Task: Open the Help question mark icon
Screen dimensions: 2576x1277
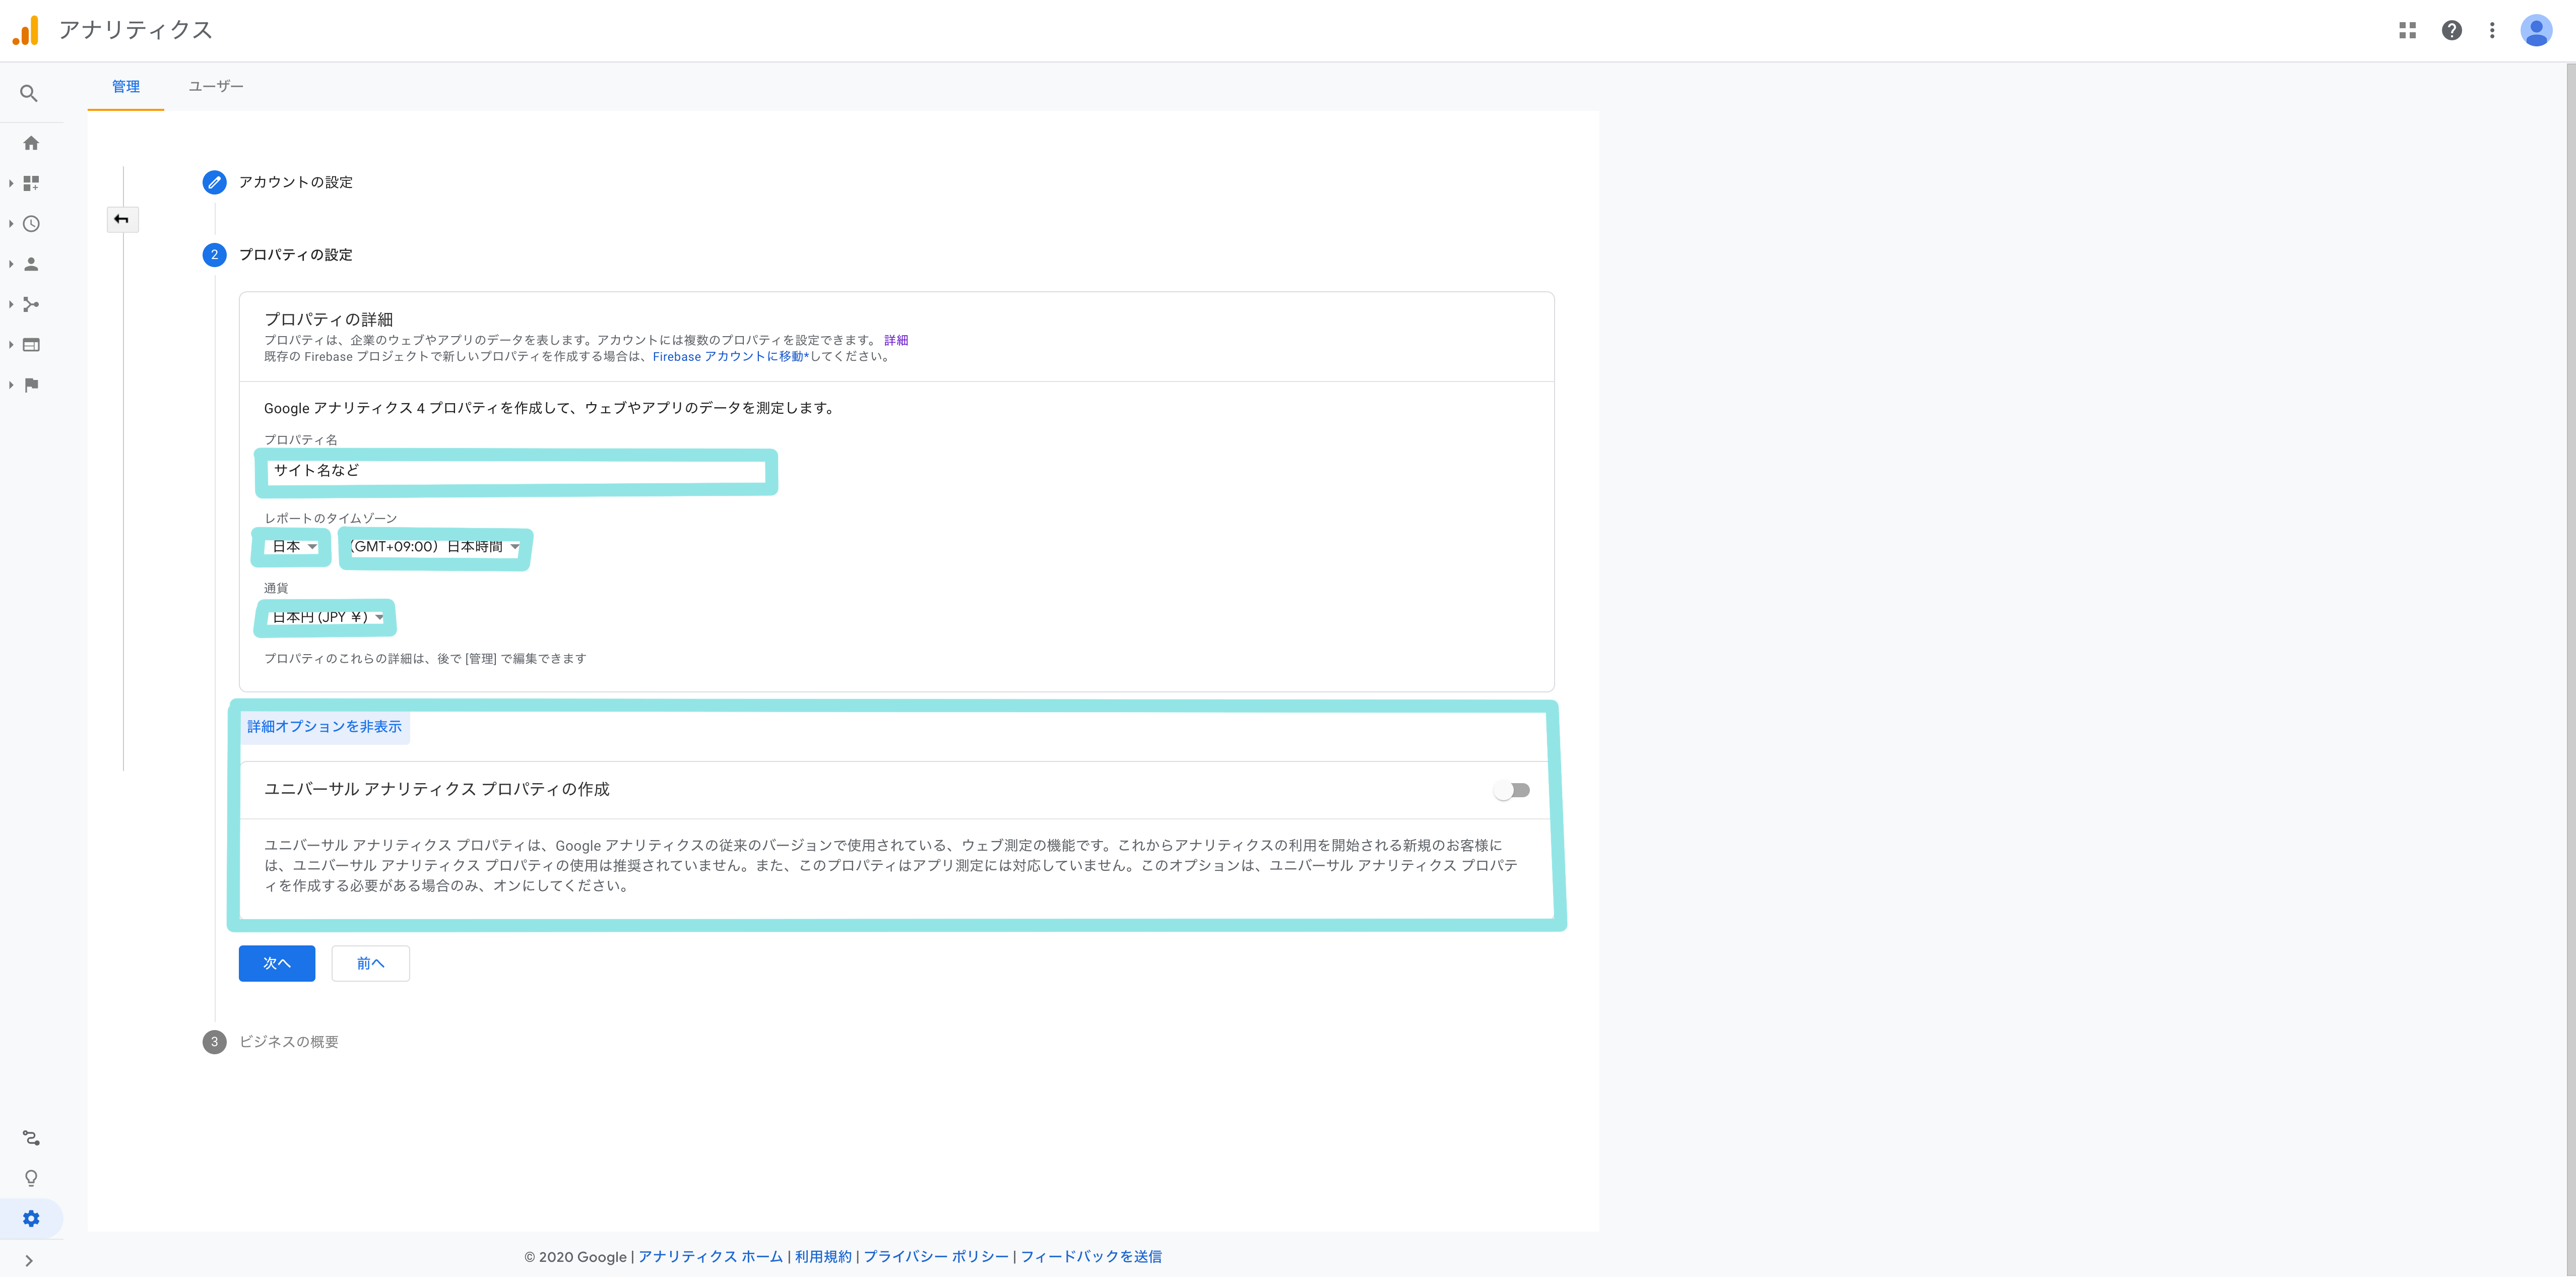Action: point(2451,30)
